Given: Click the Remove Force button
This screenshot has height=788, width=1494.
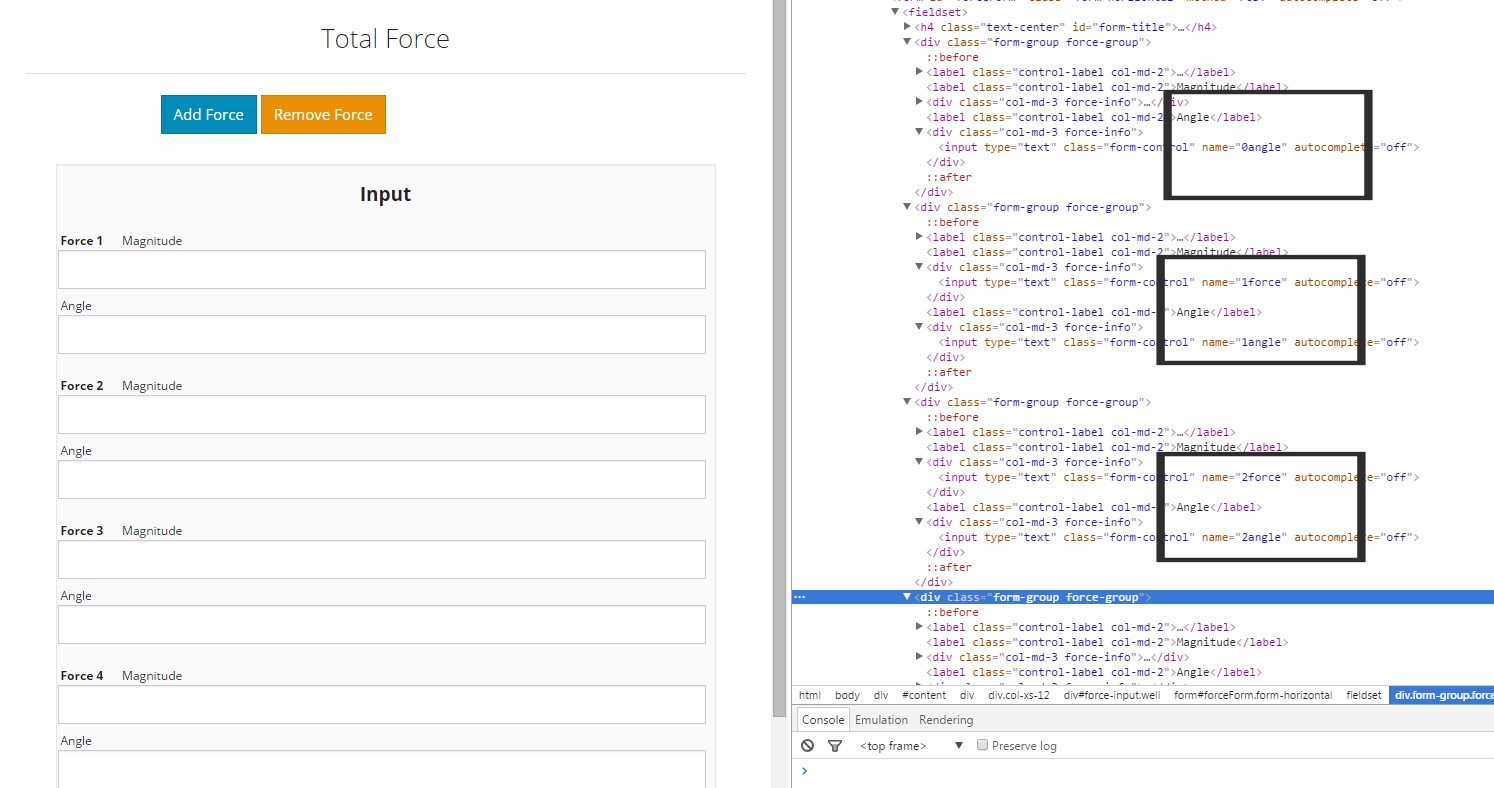Looking at the screenshot, I should 323,115.
